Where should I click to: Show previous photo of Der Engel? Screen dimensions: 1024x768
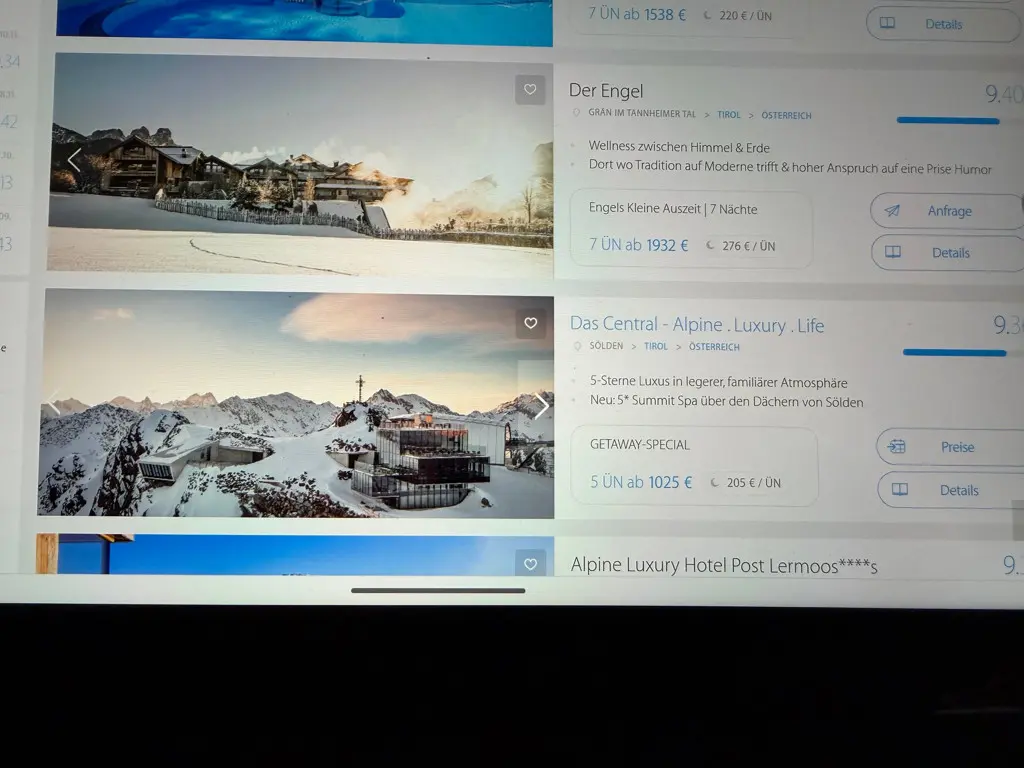coord(74,160)
